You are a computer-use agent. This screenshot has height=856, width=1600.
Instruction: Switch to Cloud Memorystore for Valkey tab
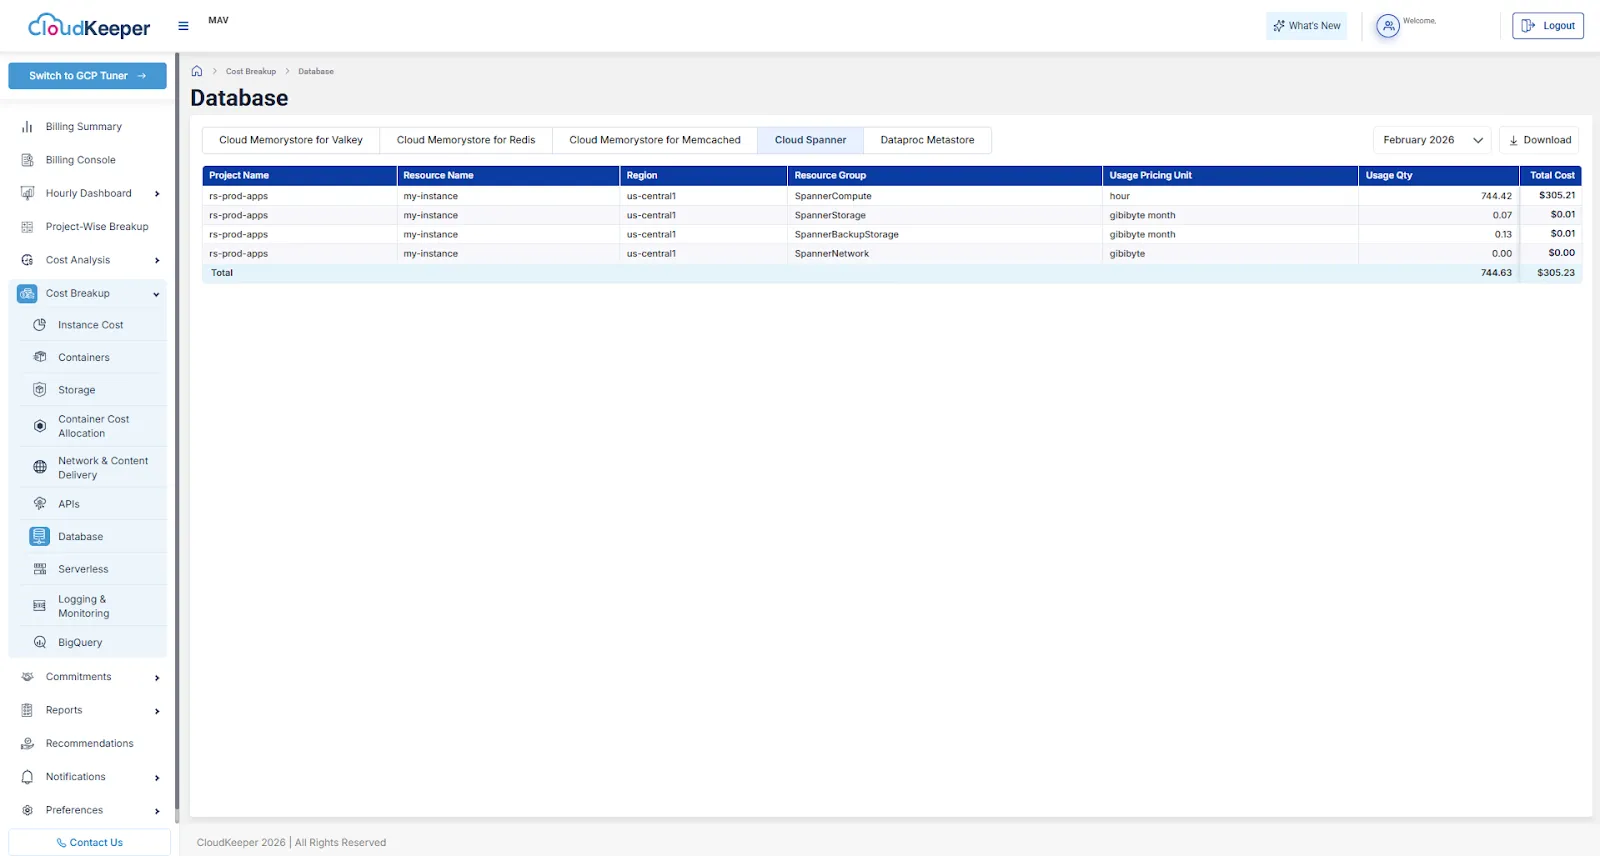click(x=291, y=140)
